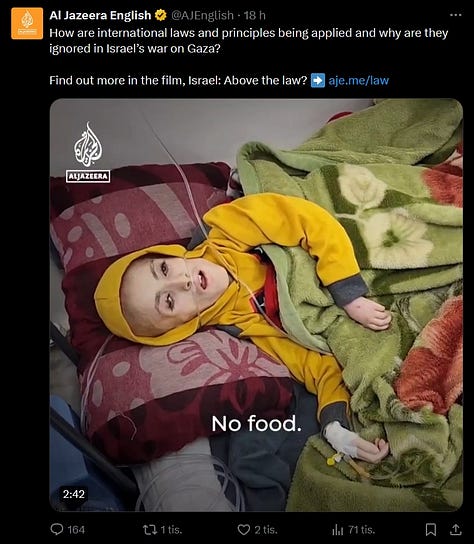
Task: Open the three-dot more options menu
Action: click(455, 15)
